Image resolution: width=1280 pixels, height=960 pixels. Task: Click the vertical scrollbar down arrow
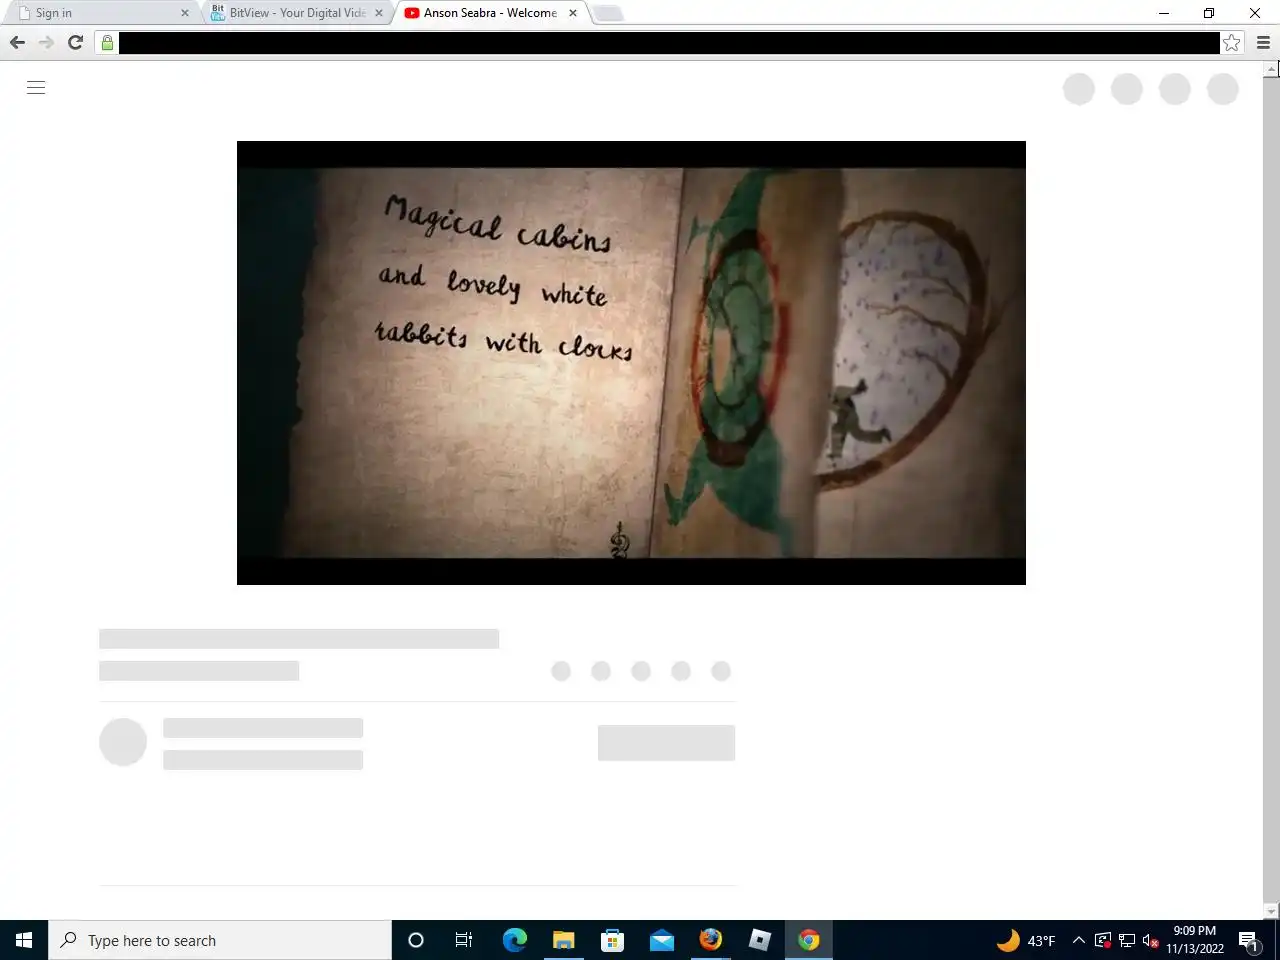point(1271,911)
